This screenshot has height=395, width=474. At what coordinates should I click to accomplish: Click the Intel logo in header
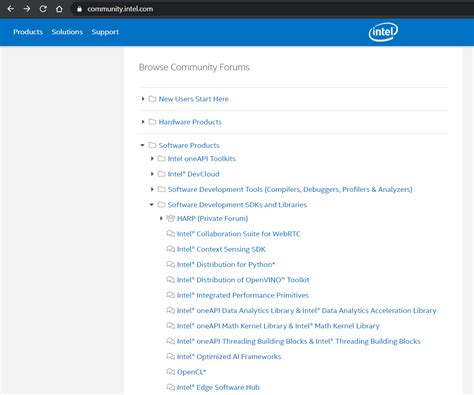(383, 32)
